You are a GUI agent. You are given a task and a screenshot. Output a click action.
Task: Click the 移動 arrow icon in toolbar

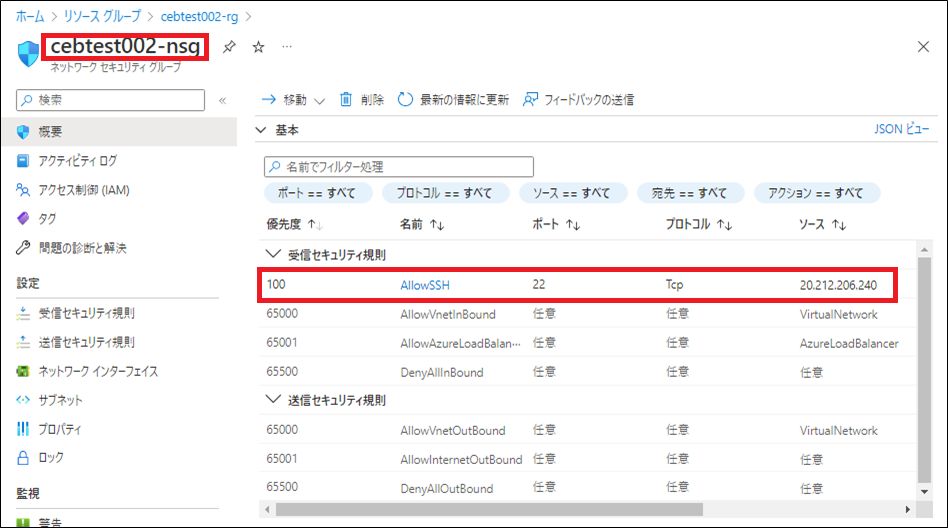coord(268,99)
